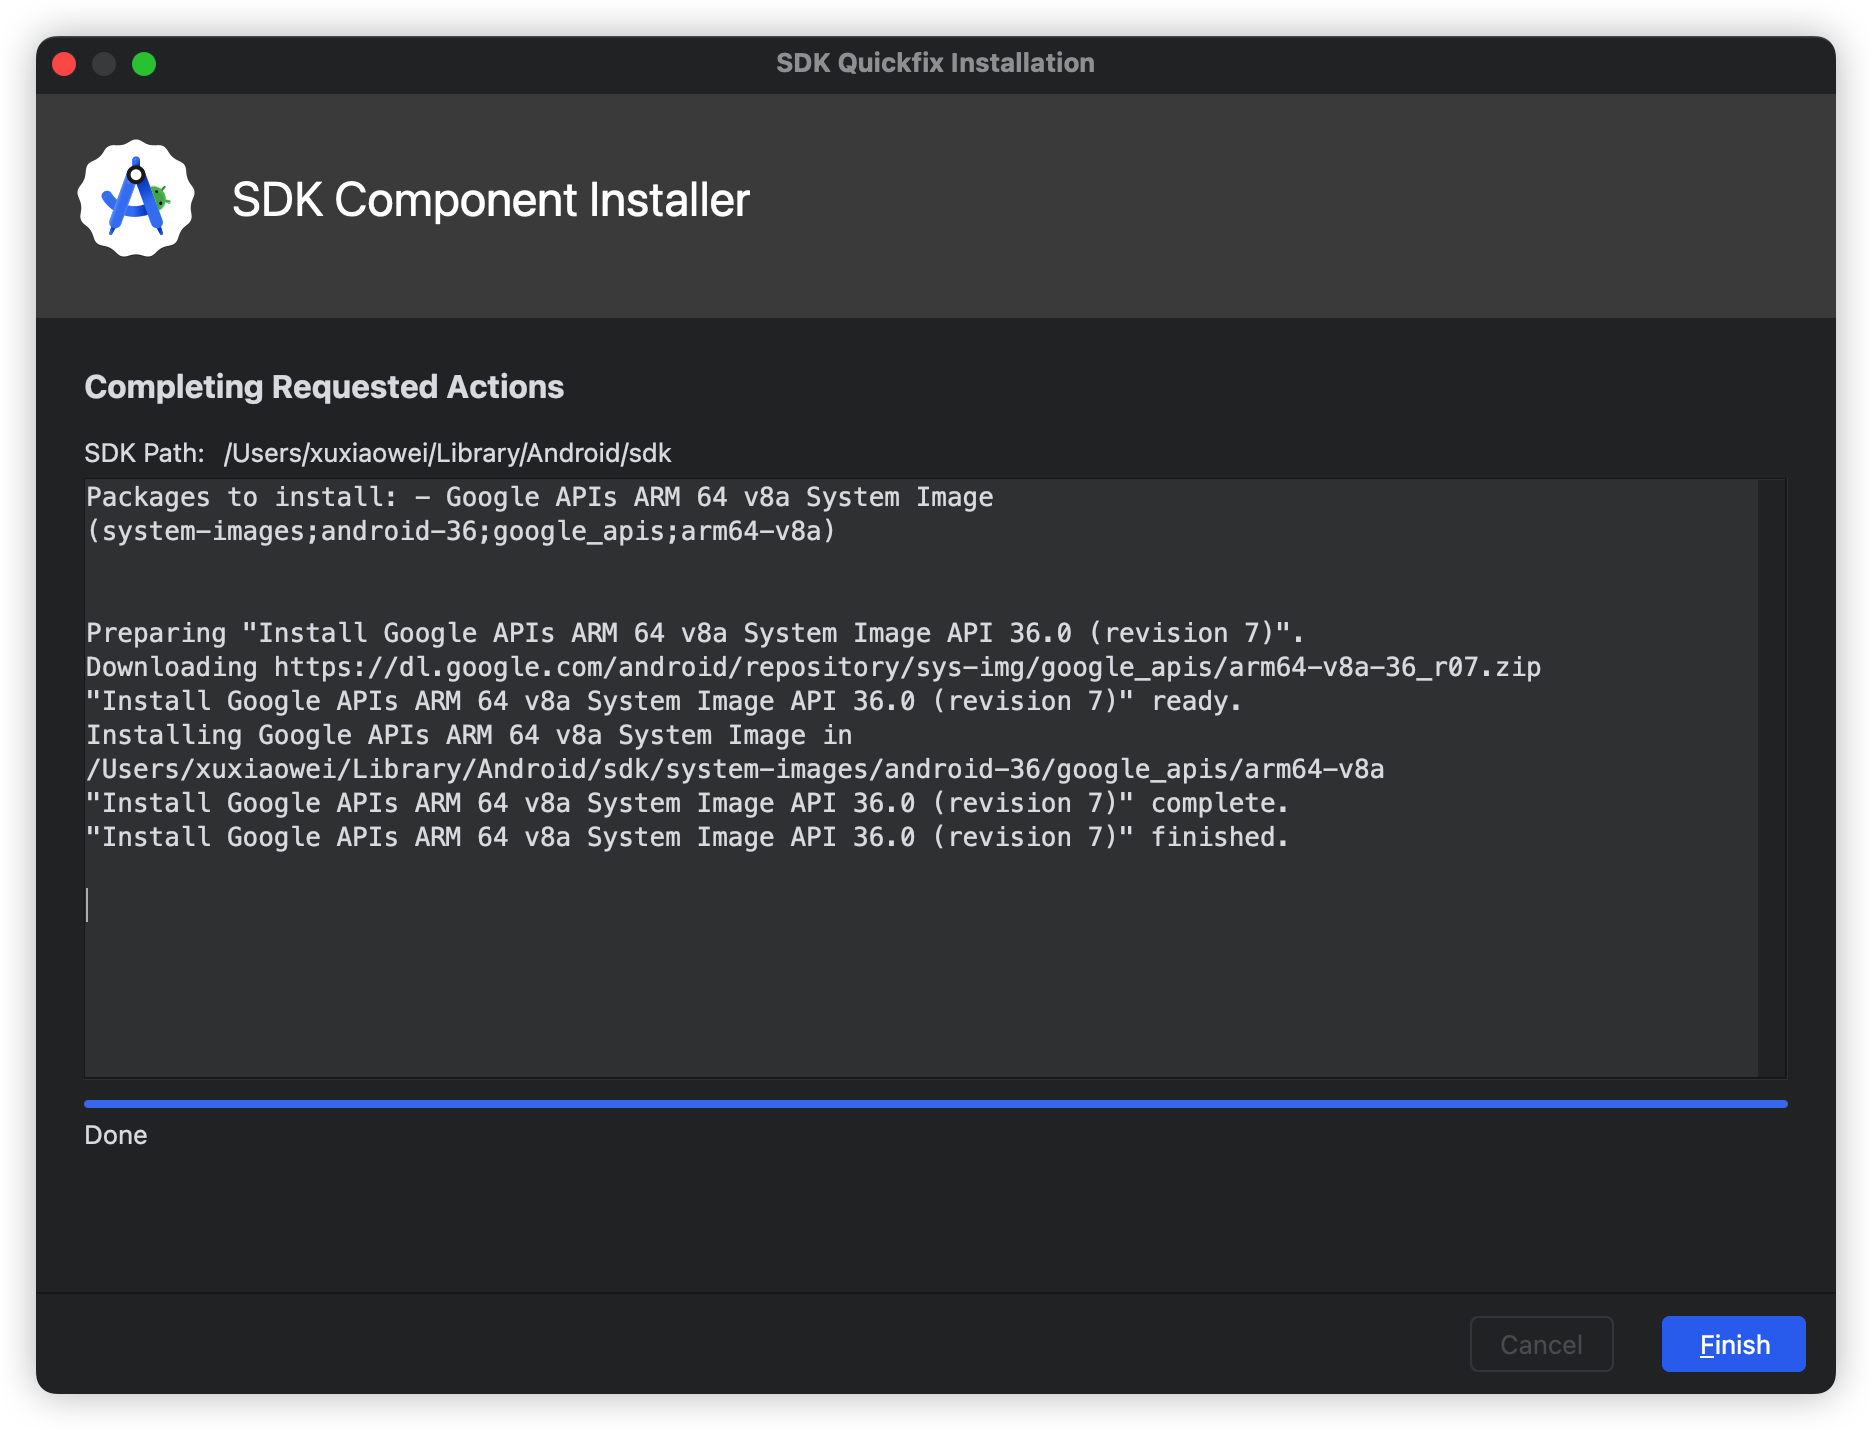The height and width of the screenshot is (1430, 1872).
Task: Click the Android Studio logo icon
Action: [136, 199]
